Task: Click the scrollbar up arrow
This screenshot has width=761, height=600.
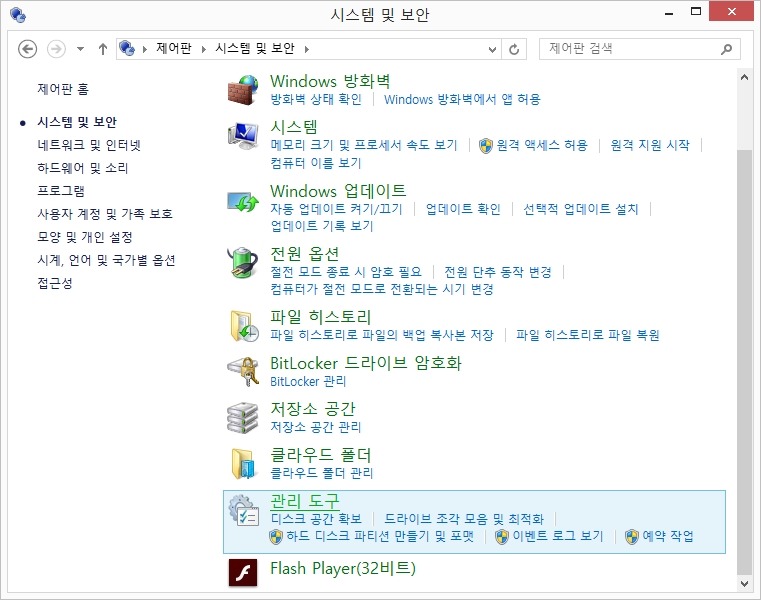Action: (x=744, y=77)
